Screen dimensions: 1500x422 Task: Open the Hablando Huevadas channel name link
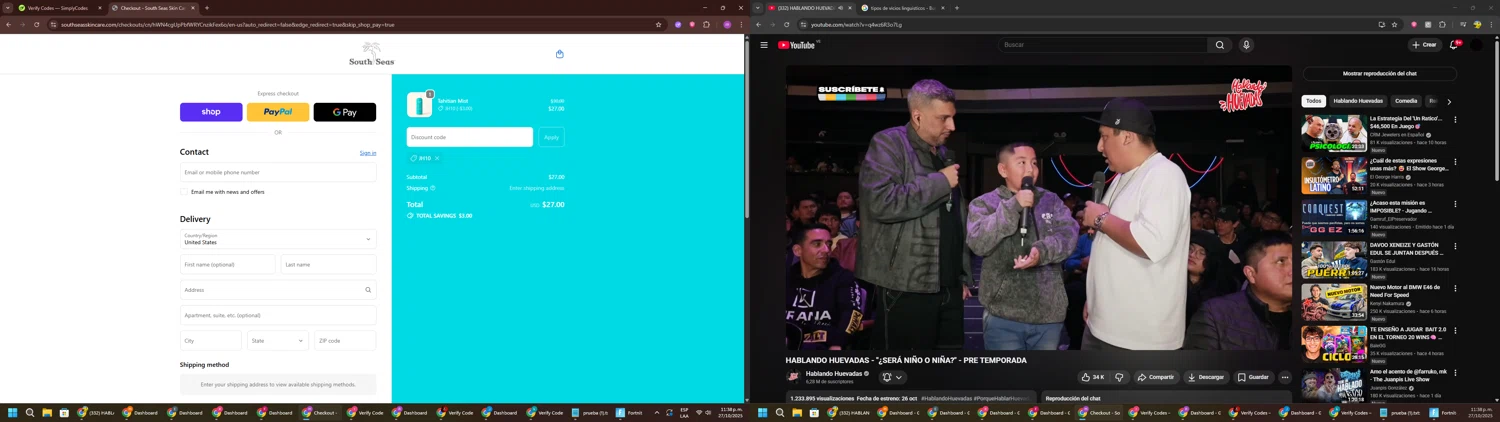pyautogui.click(x=835, y=373)
